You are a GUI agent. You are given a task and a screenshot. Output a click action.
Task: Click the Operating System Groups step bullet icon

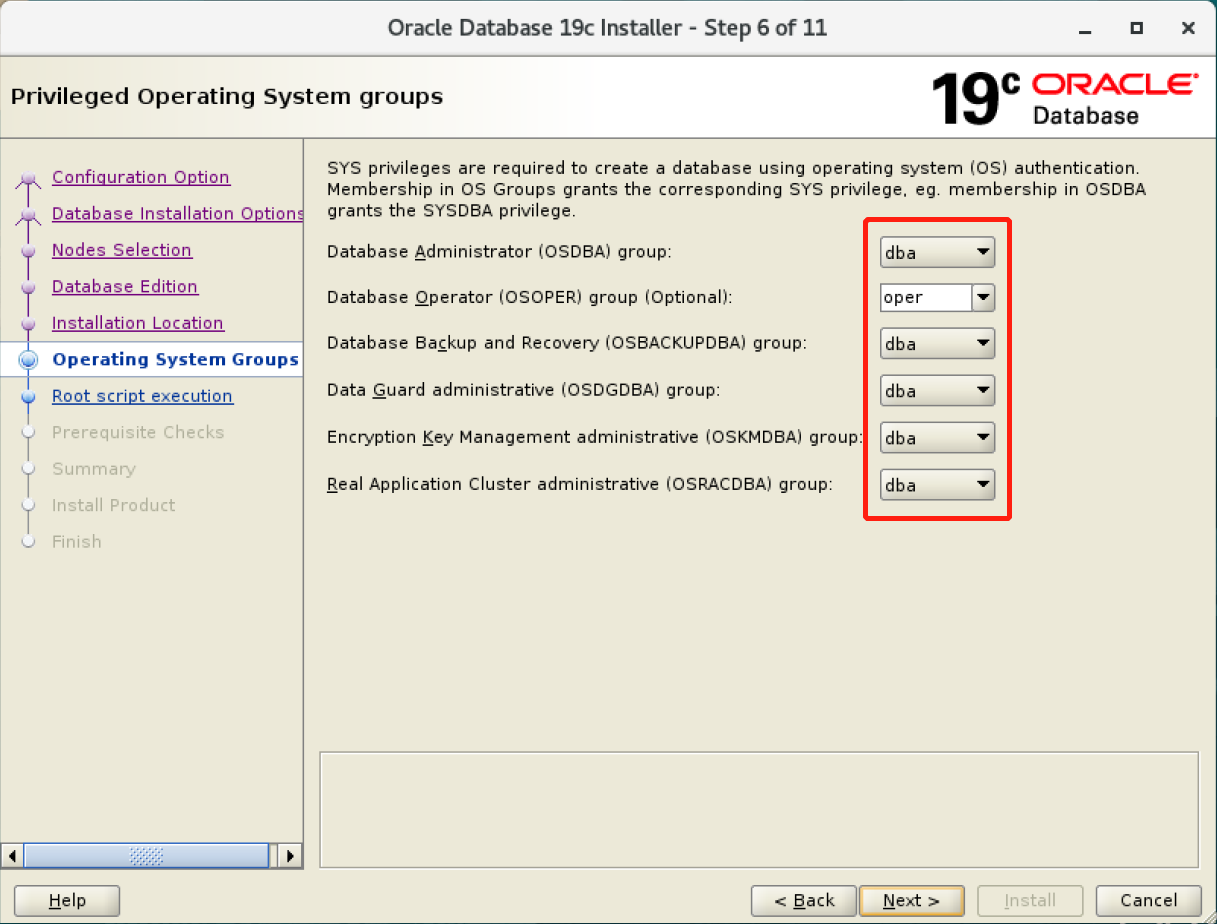point(29,360)
